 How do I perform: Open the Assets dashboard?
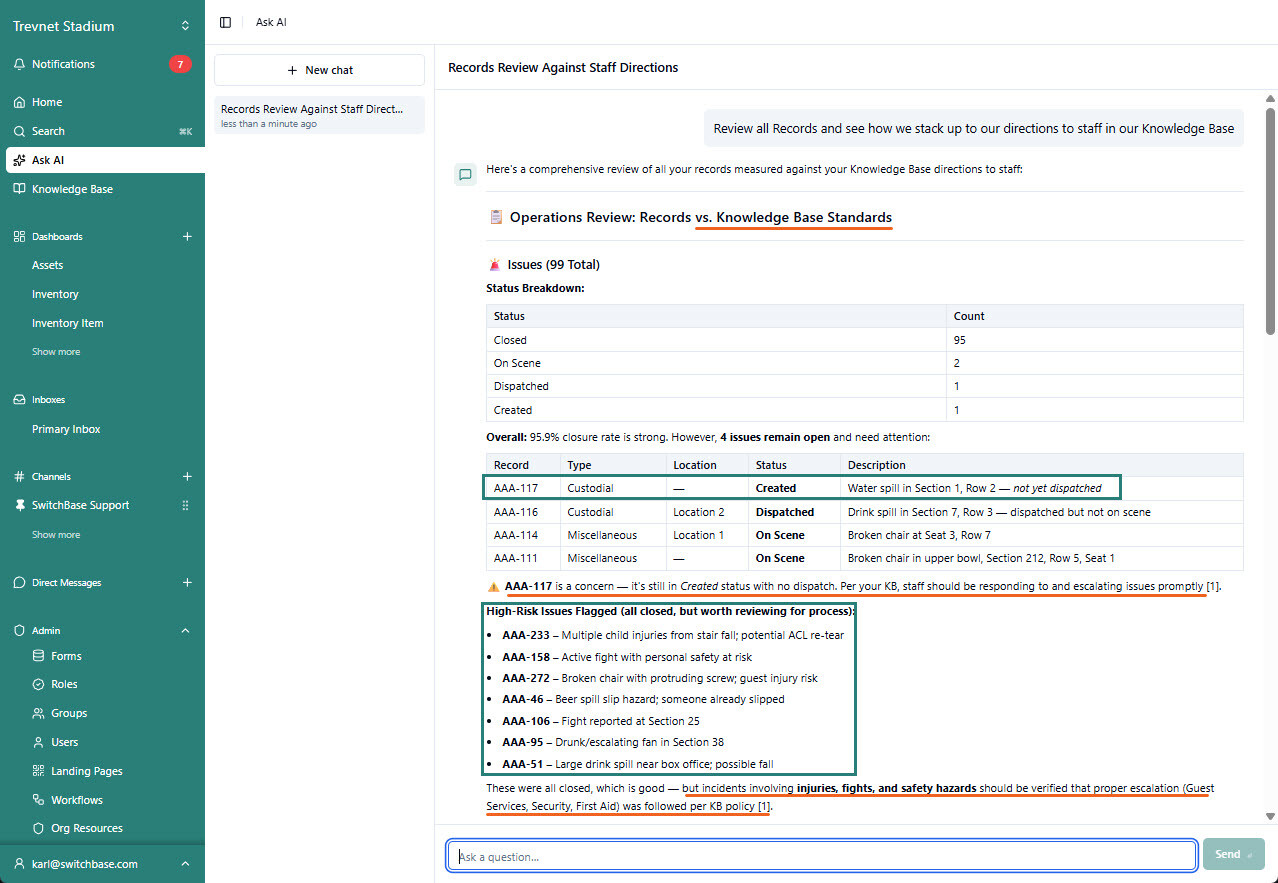pyautogui.click(x=47, y=266)
